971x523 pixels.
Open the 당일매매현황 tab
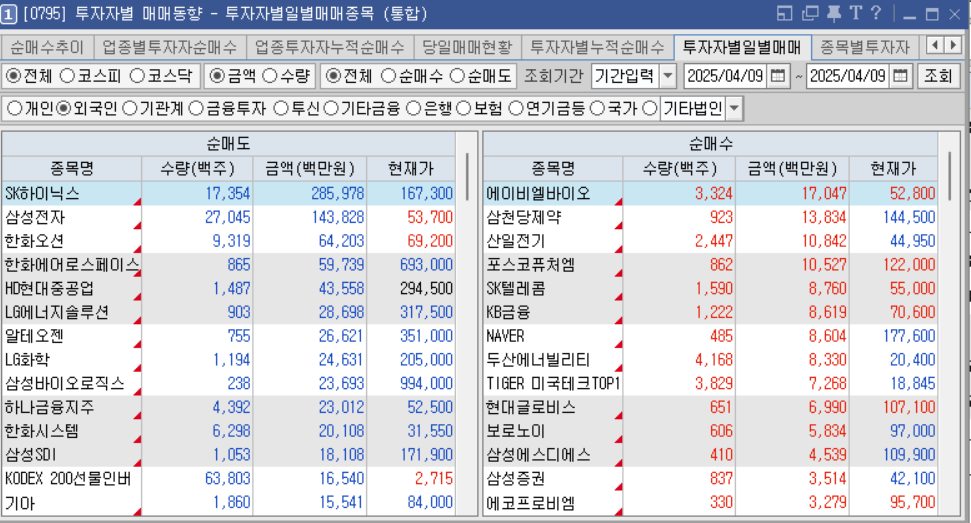(x=467, y=47)
